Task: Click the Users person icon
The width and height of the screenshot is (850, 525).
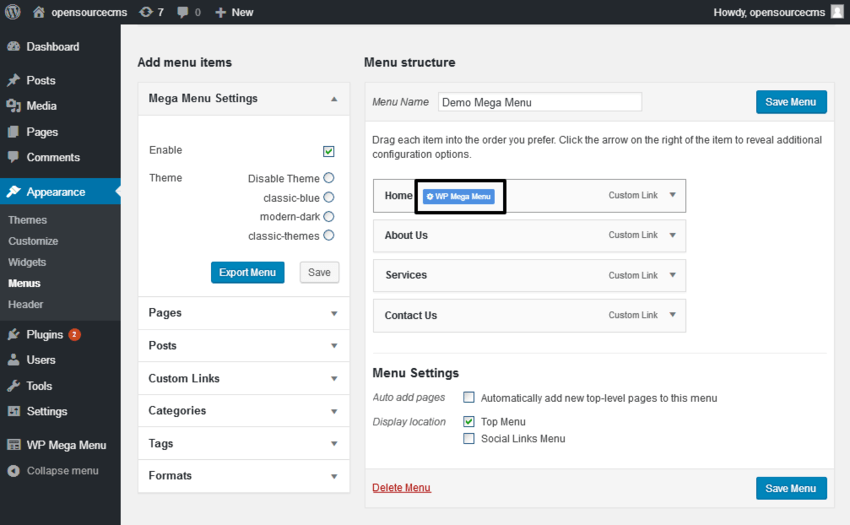Action: [x=14, y=360]
